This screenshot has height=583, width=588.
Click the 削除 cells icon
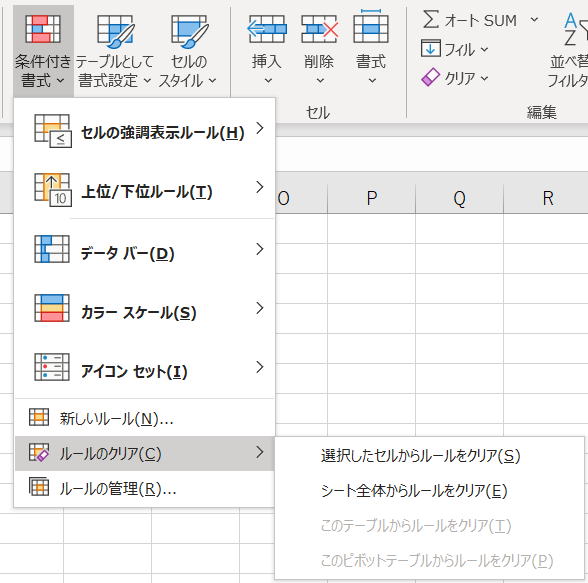[319, 29]
